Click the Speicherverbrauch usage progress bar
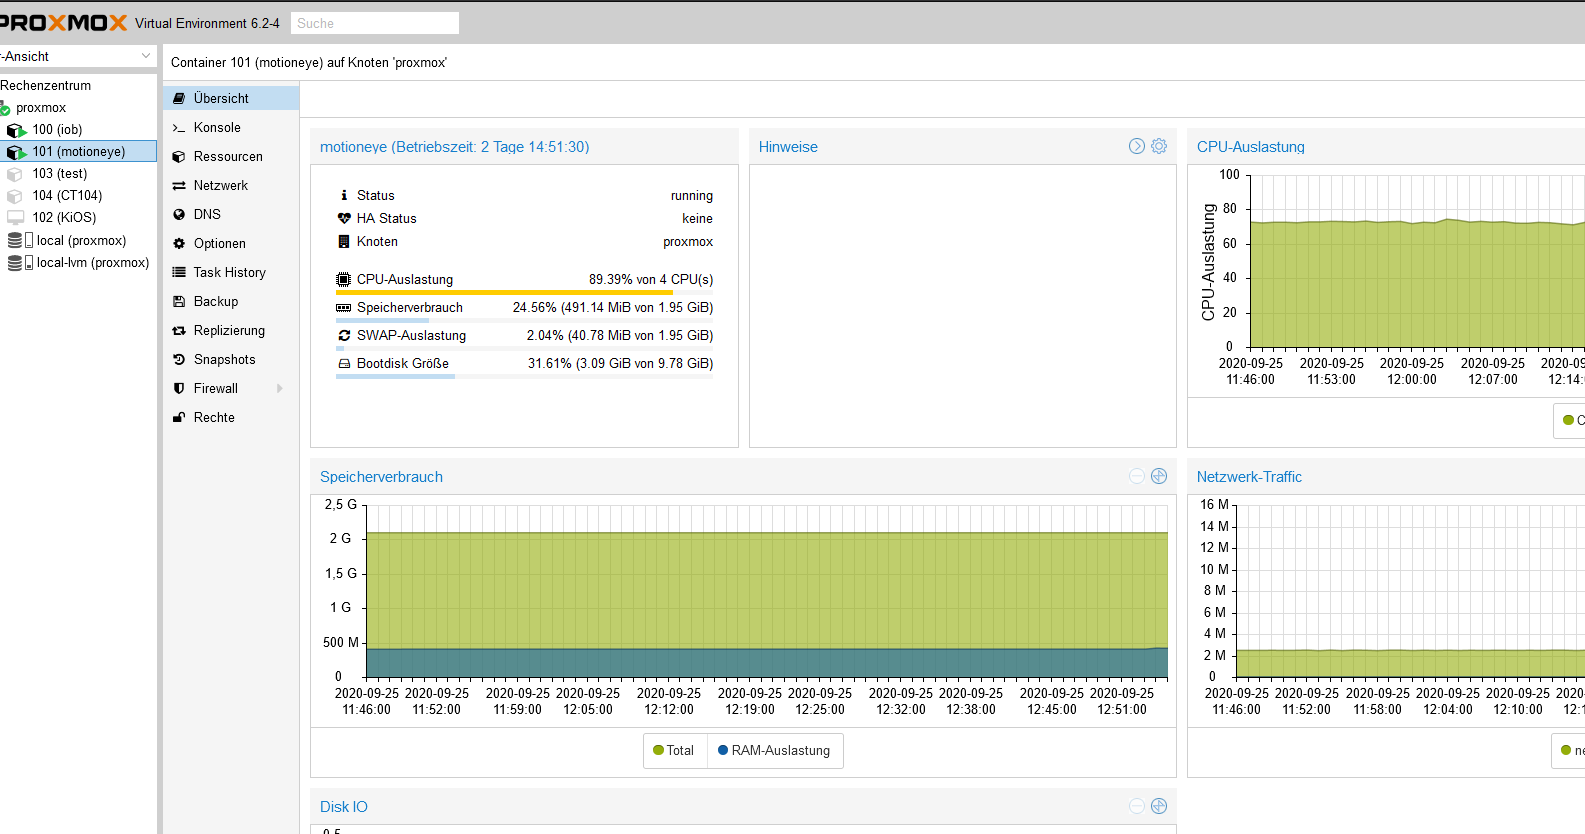The image size is (1585, 834). pyautogui.click(x=524, y=320)
